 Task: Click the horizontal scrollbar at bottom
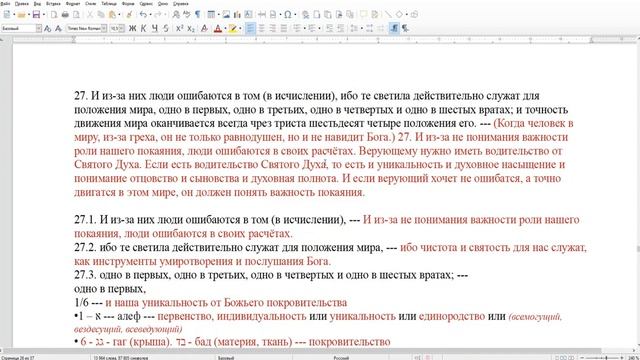point(301,351)
